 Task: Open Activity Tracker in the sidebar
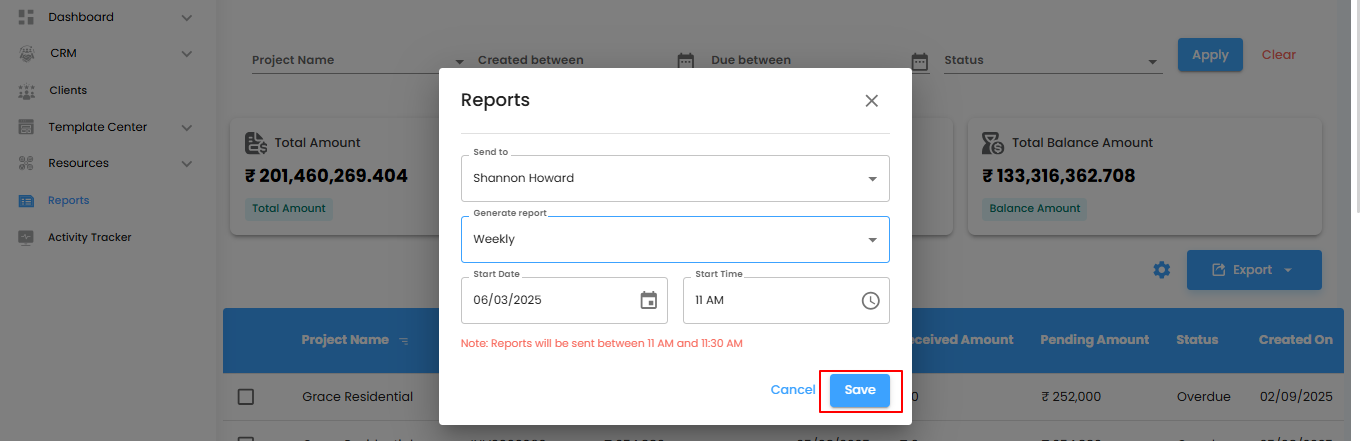[x=89, y=237]
